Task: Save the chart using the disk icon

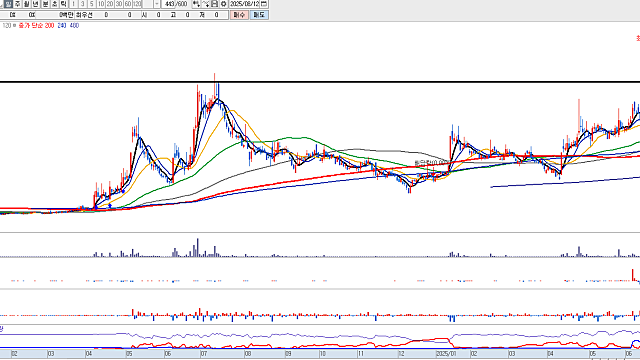Action: click(215, 4)
